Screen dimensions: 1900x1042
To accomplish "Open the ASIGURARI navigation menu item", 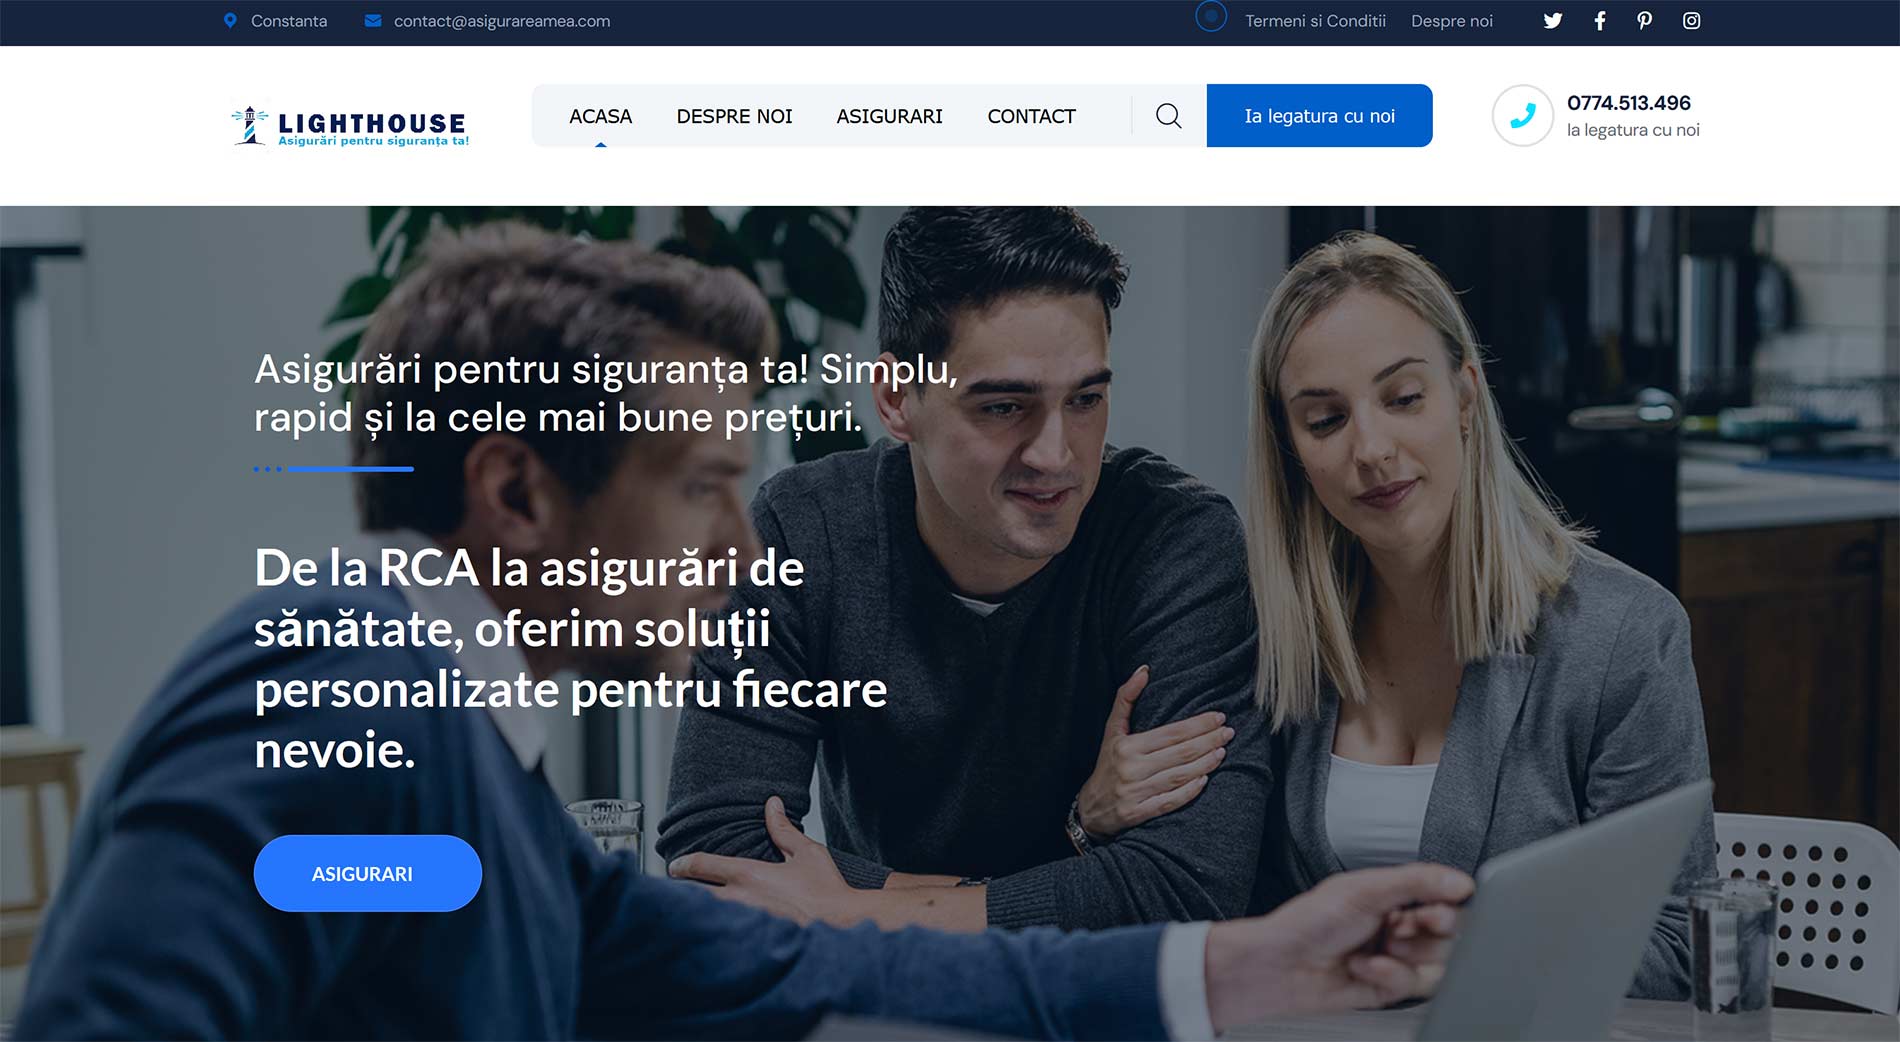I will pos(889,116).
